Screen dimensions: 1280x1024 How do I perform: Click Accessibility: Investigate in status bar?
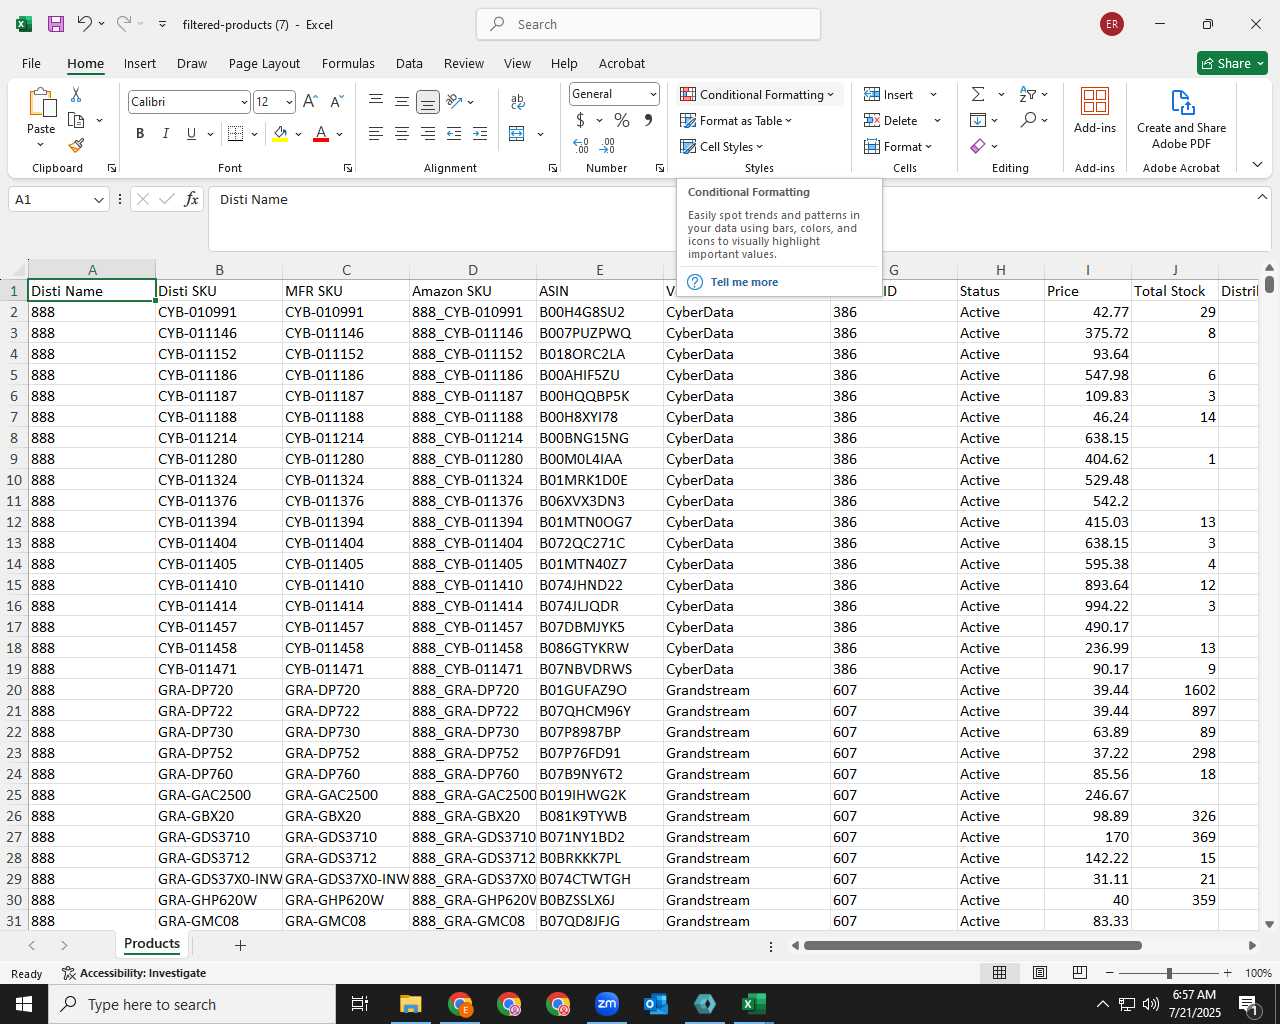(134, 973)
